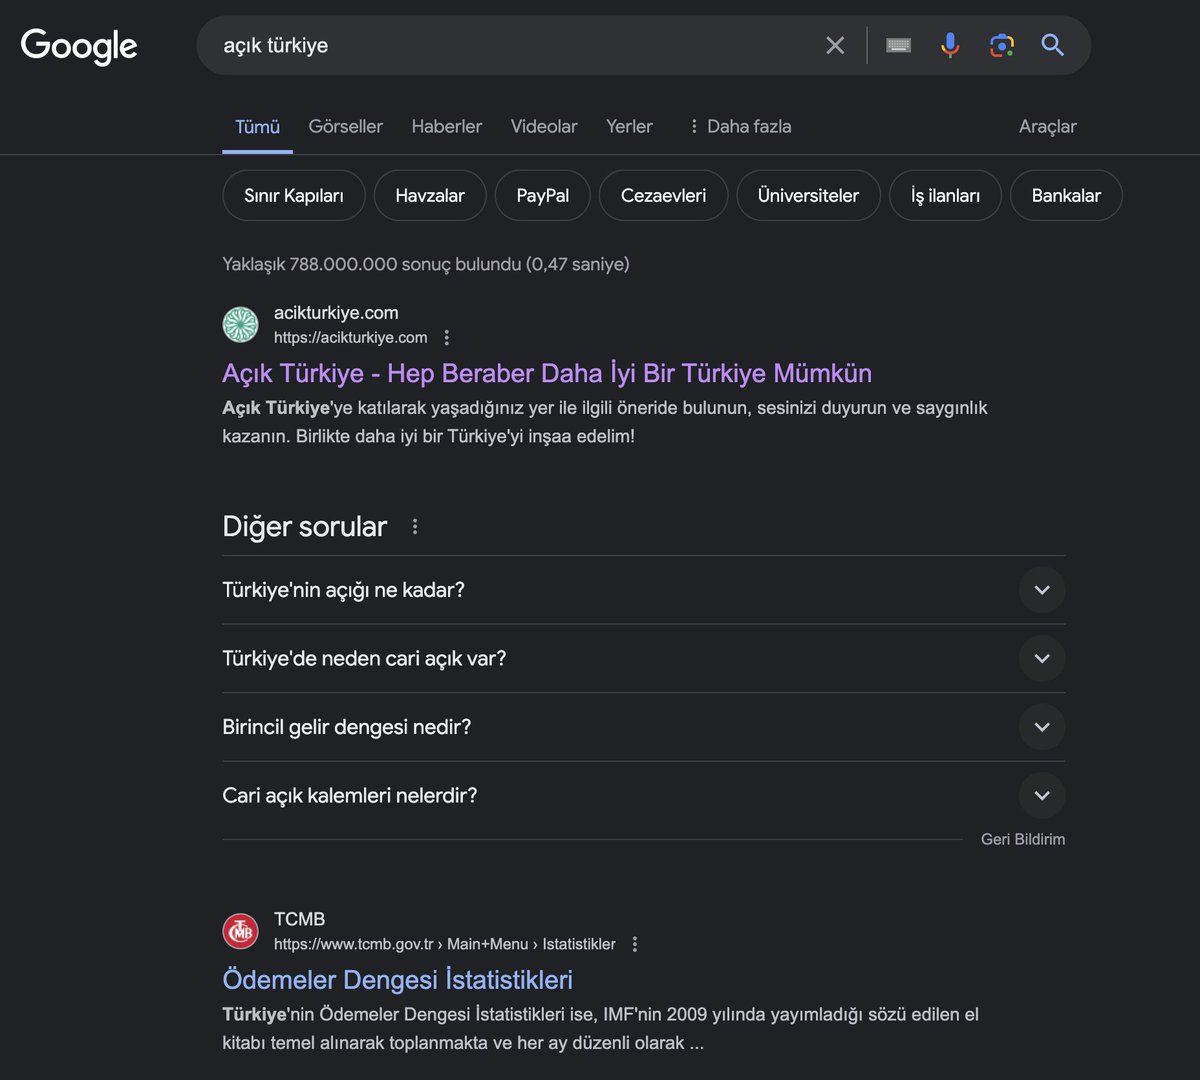Open the on-screen keyboard icon

click(897, 45)
